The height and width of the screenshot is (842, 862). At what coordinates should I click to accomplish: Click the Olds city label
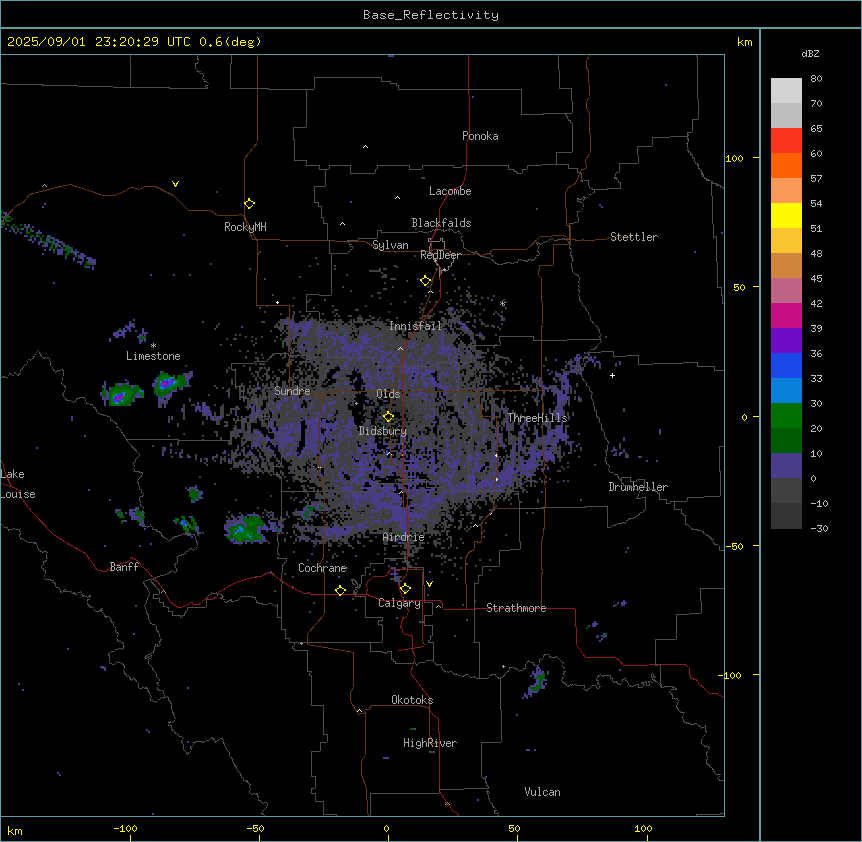pos(388,394)
